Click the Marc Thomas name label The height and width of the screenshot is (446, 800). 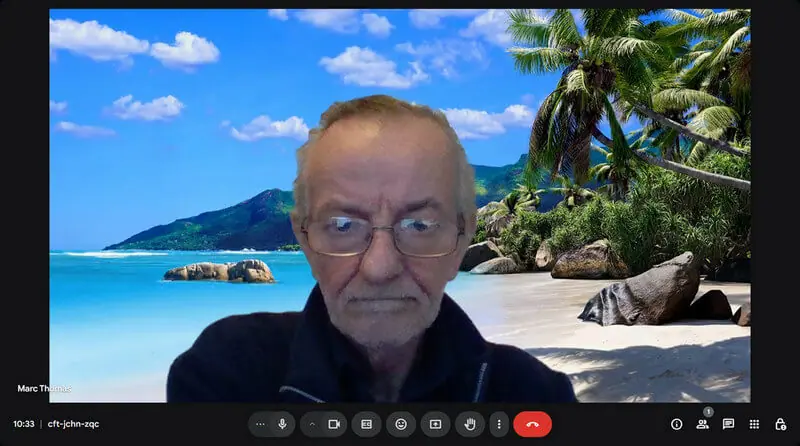(44, 388)
